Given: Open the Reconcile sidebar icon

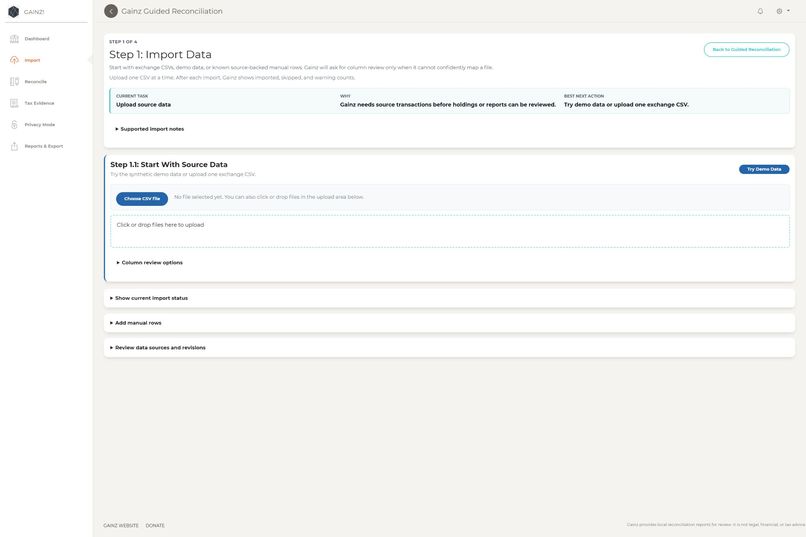Looking at the screenshot, I should point(14,82).
